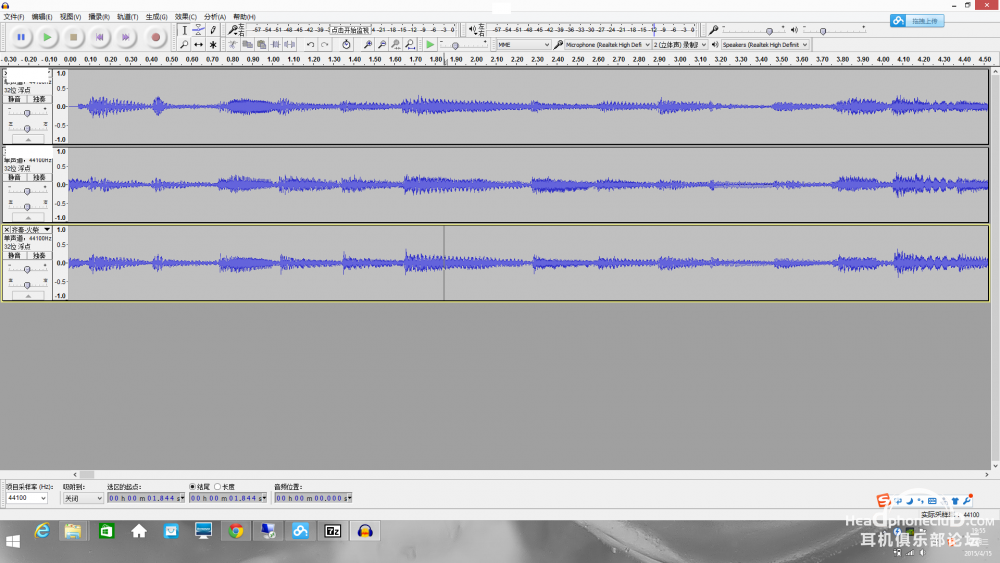The width and height of the screenshot is (1000, 563).
Task: Click Play-at-speed green arrow
Action: tap(430, 45)
